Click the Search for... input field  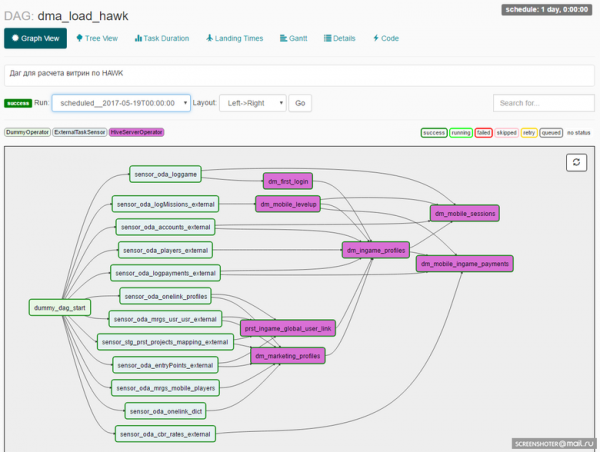537,102
